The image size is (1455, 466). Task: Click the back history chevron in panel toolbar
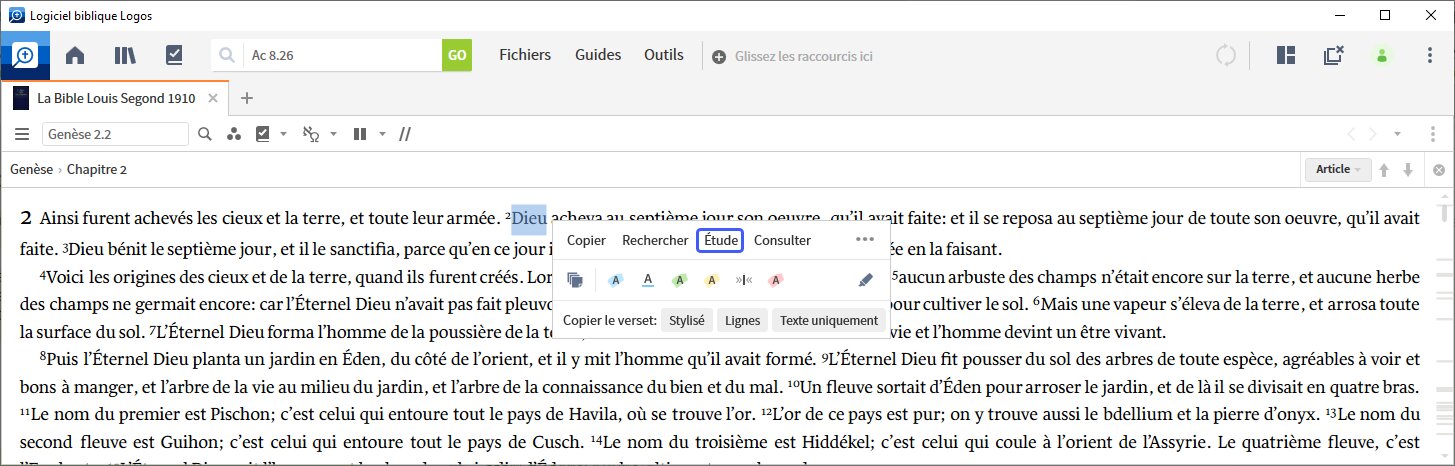(1350, 134)
